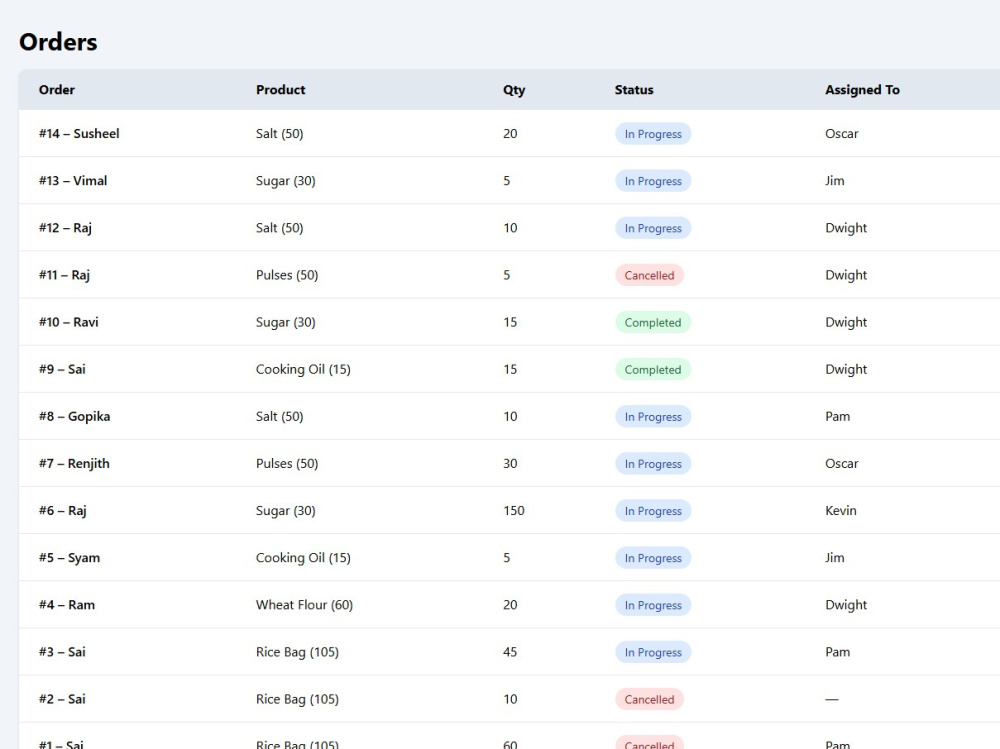Select order #8 – Gopika
The height and width of the screenshot is (749, 1000).
(74, 417)
